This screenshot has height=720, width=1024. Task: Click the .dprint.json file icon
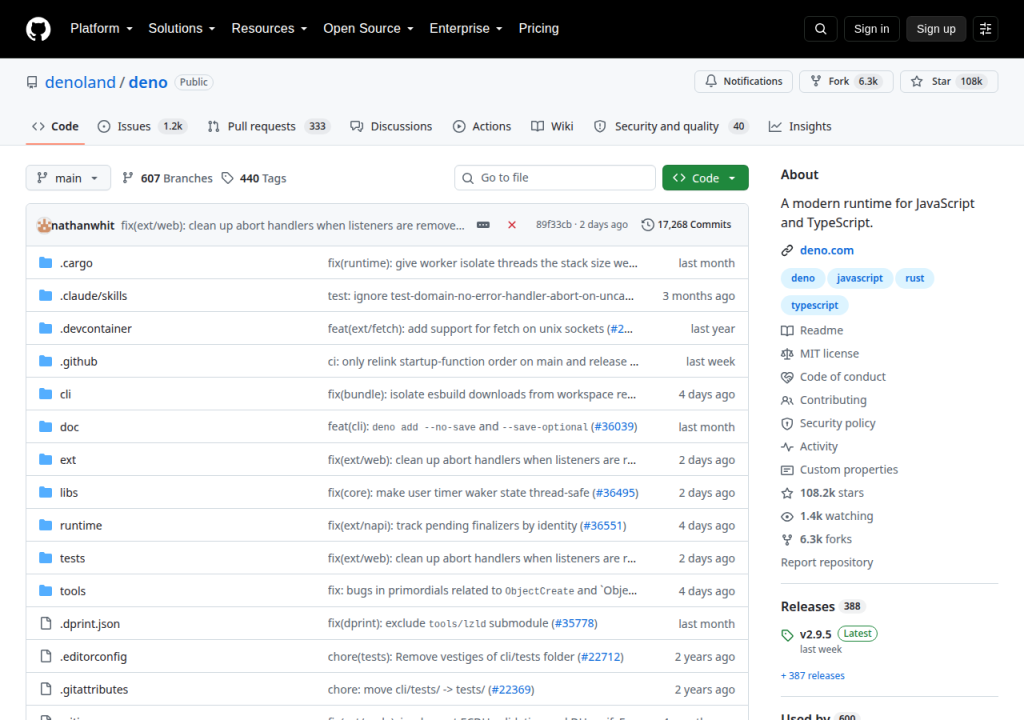[46, 623]
